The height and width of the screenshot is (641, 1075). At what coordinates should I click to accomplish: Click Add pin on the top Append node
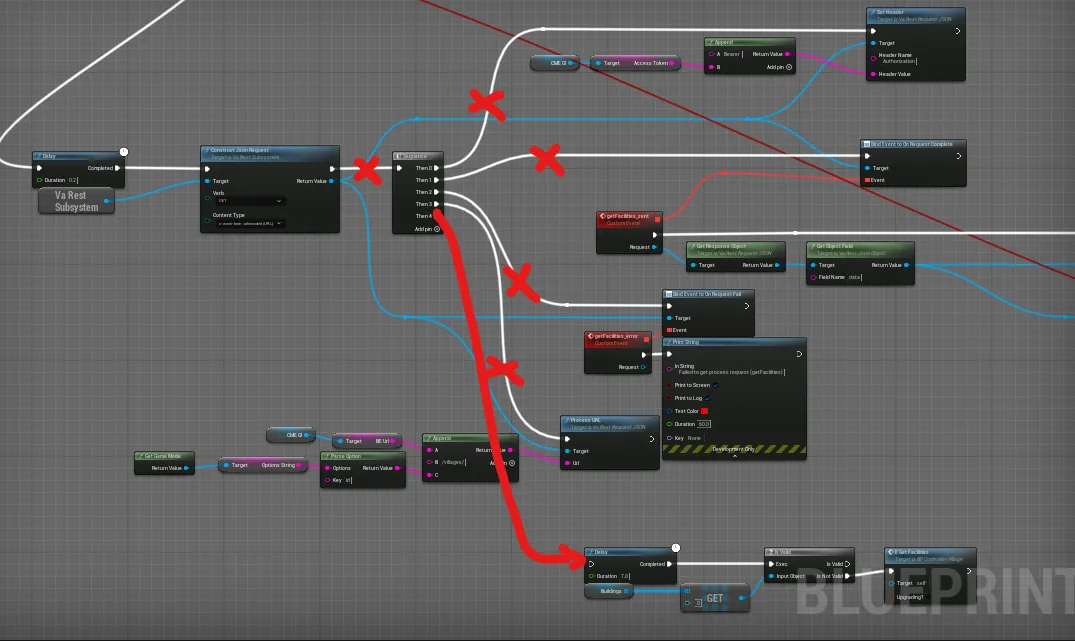(789, 67)
